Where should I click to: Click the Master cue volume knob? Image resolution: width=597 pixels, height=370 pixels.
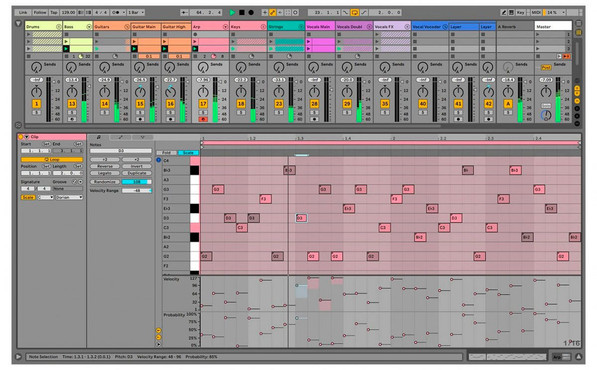[546, 115]
